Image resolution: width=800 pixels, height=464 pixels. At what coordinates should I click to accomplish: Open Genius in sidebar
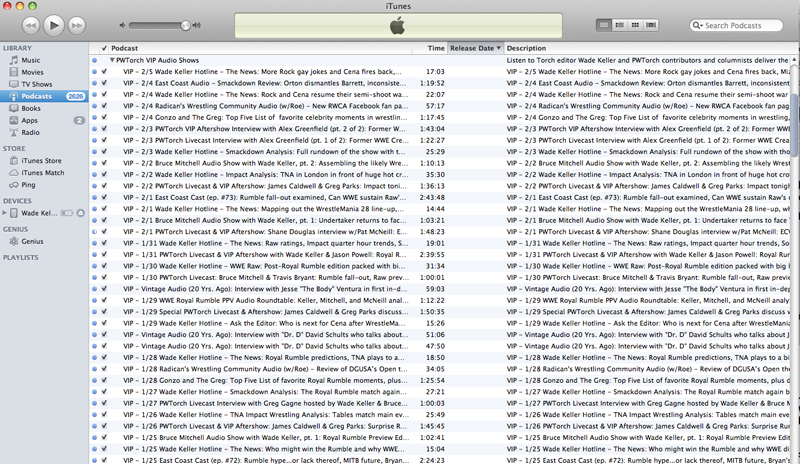click(x=32, y=242)
